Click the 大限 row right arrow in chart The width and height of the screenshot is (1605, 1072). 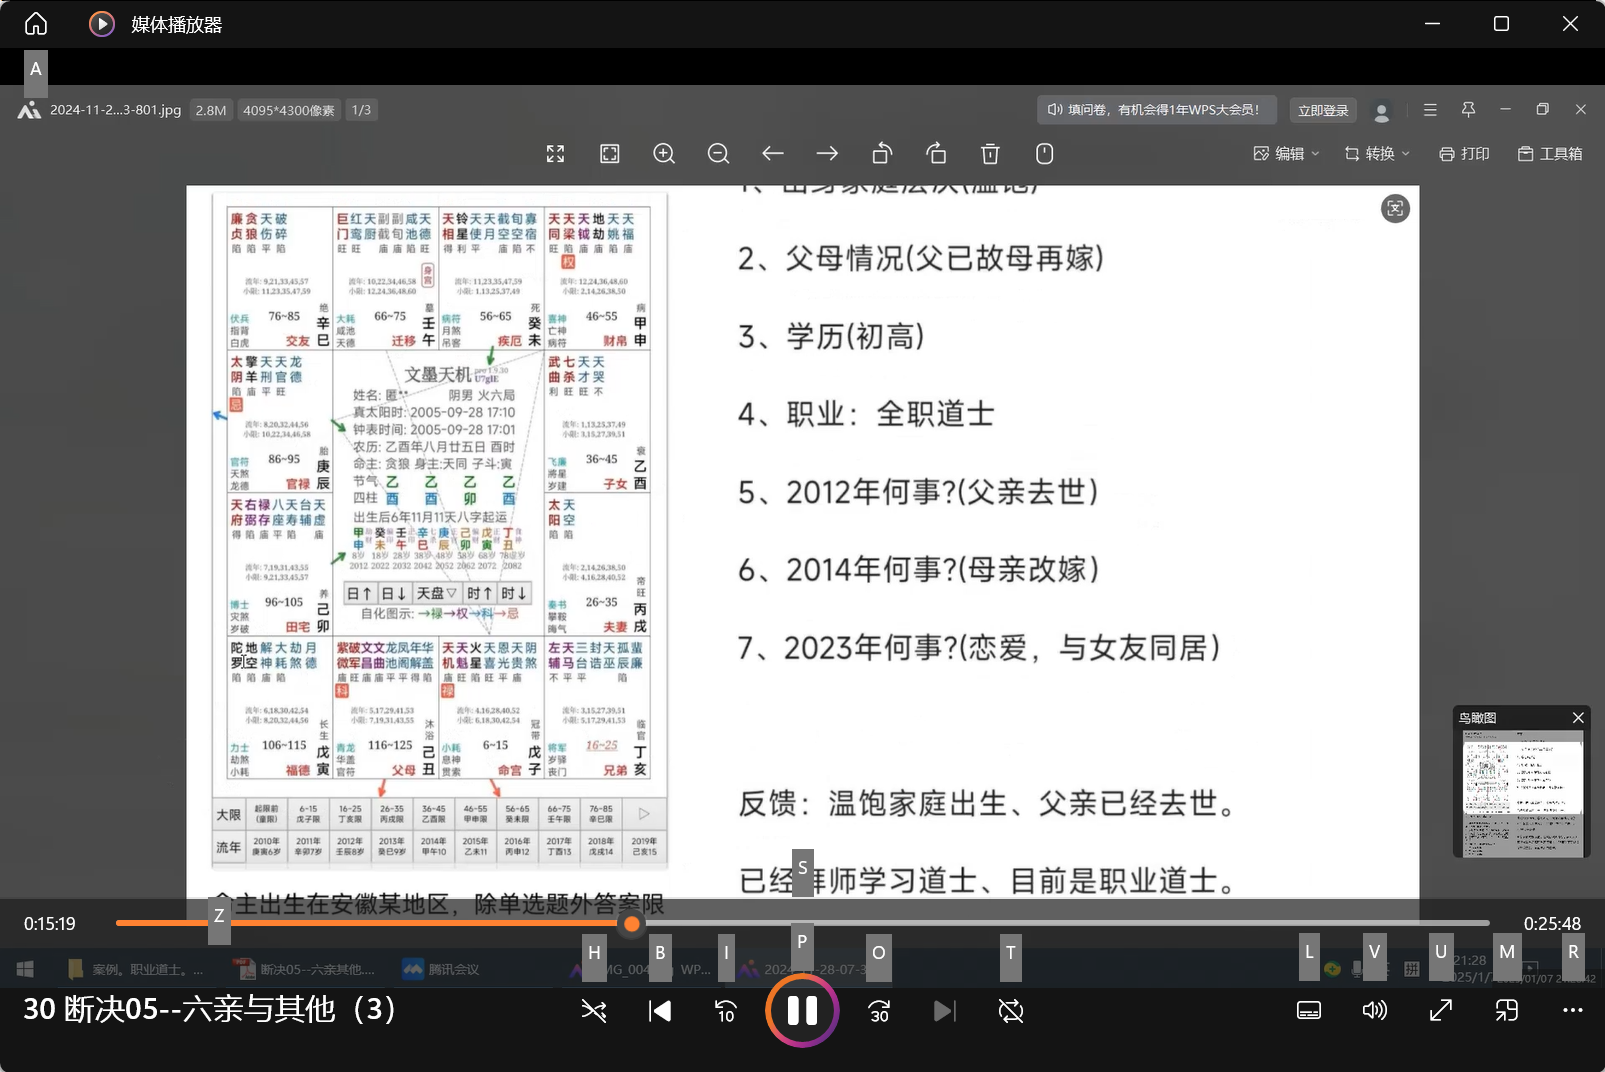click(x=644, y=814)
